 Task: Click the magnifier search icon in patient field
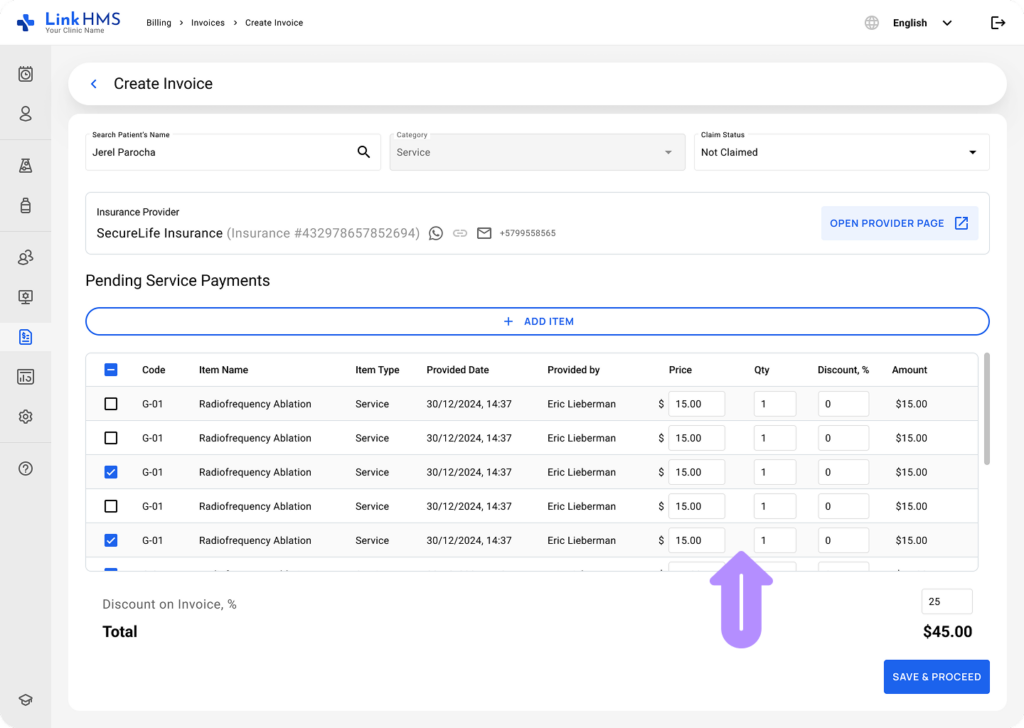click(x=364, y=152)
